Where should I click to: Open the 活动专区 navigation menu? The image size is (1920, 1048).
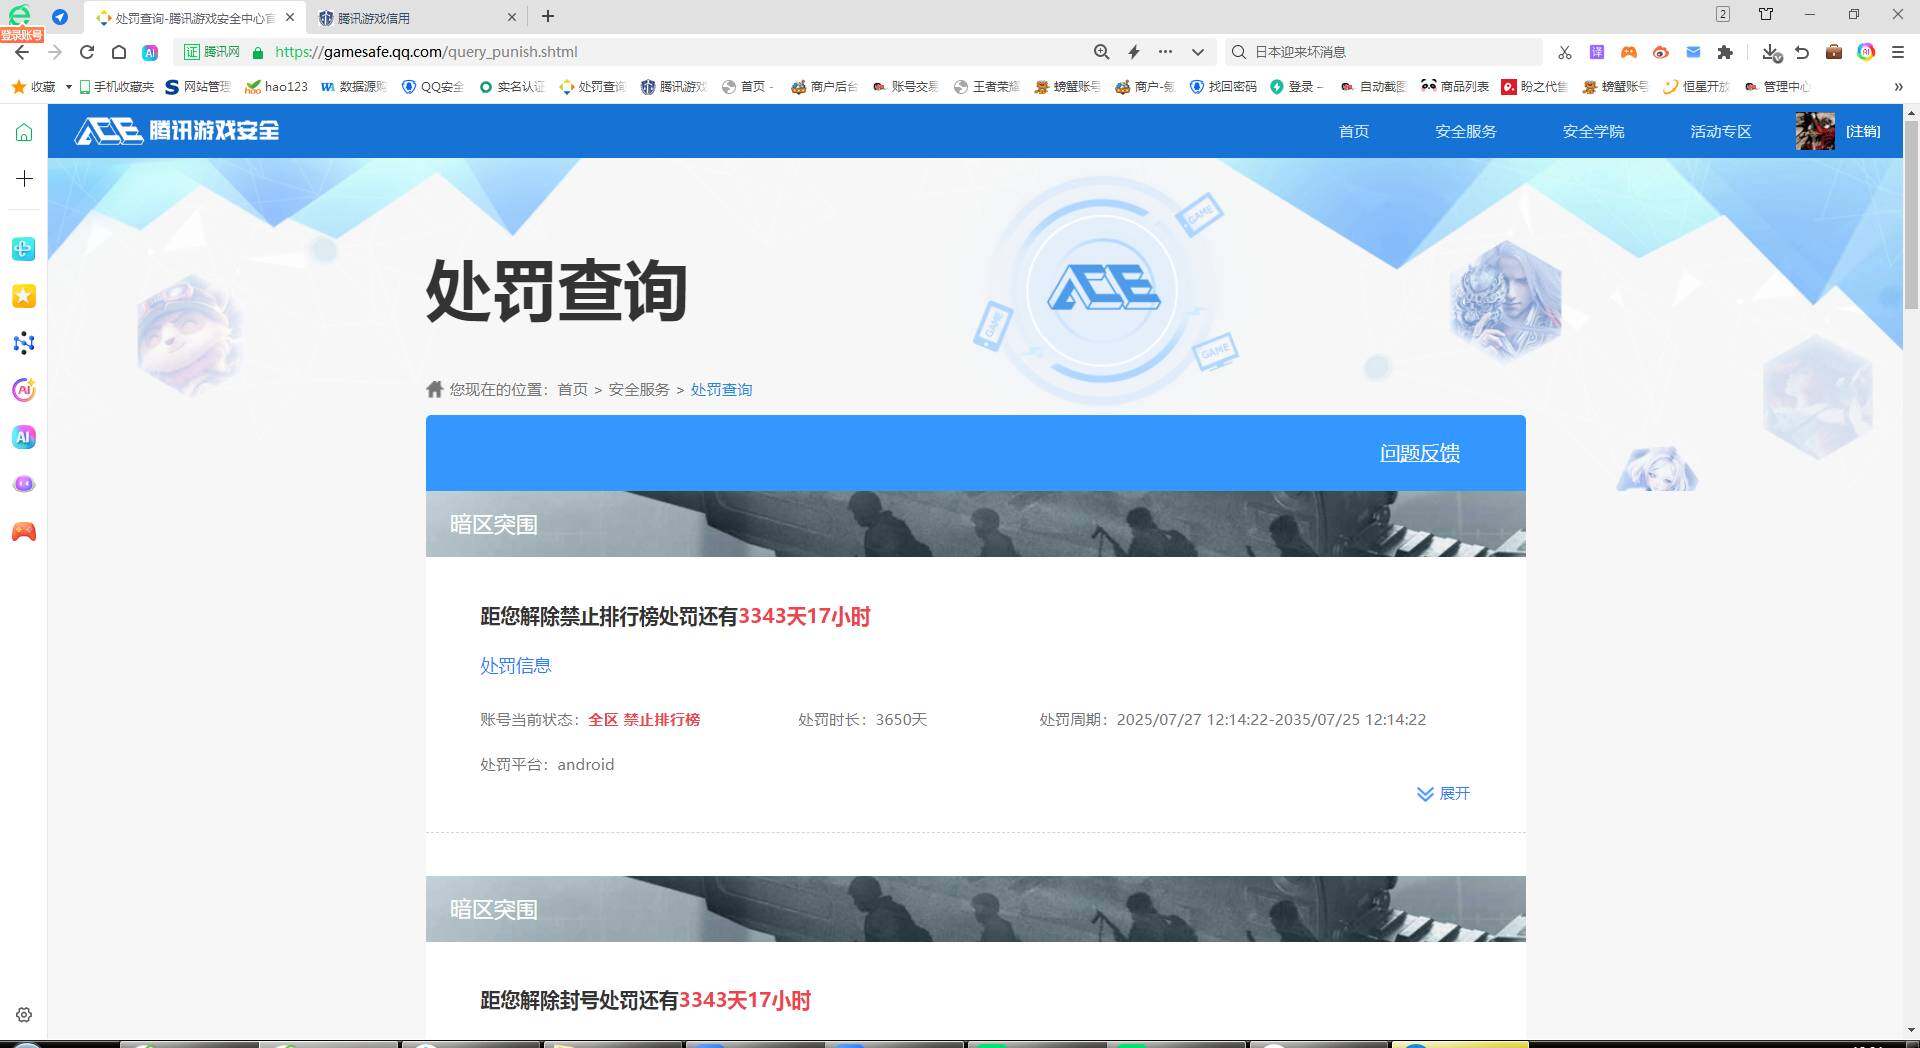(1720, 131)
